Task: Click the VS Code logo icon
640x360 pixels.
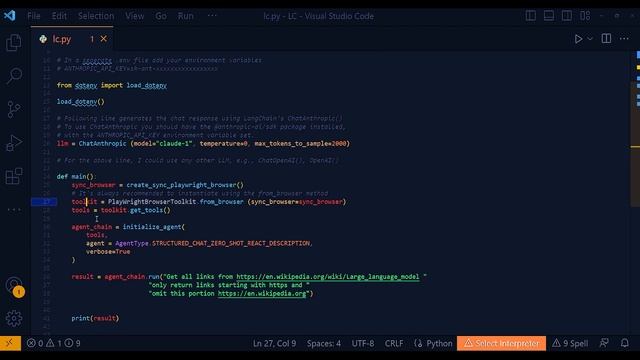Action: [x=10, y=16]
